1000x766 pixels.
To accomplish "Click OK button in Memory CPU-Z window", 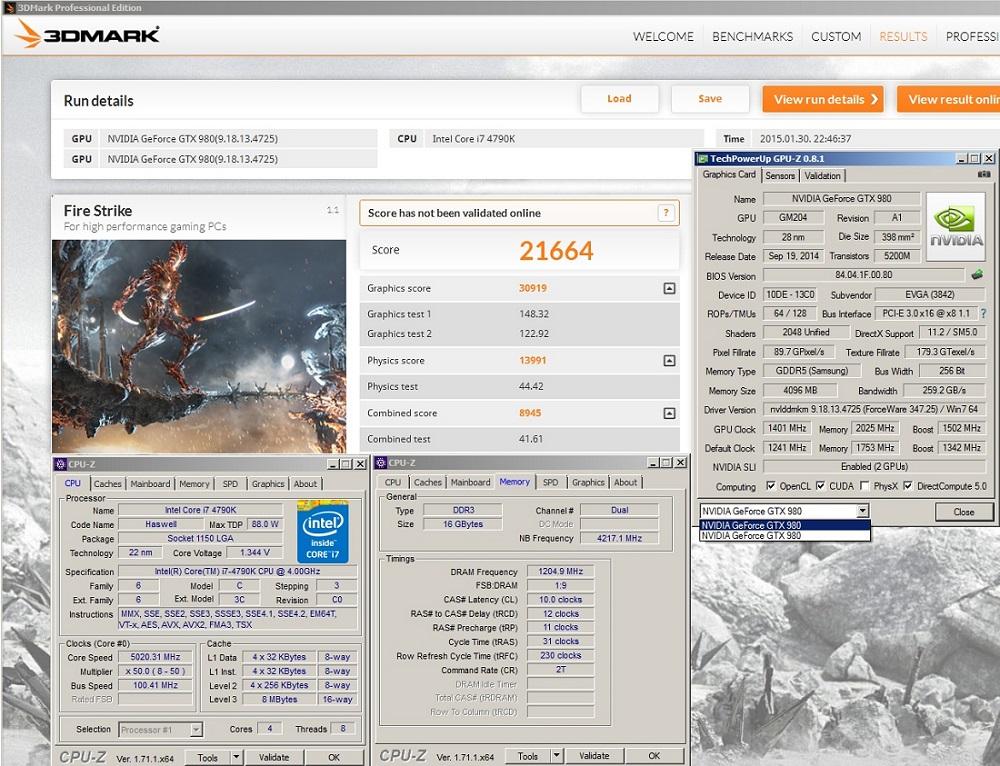I will [654, 756].
